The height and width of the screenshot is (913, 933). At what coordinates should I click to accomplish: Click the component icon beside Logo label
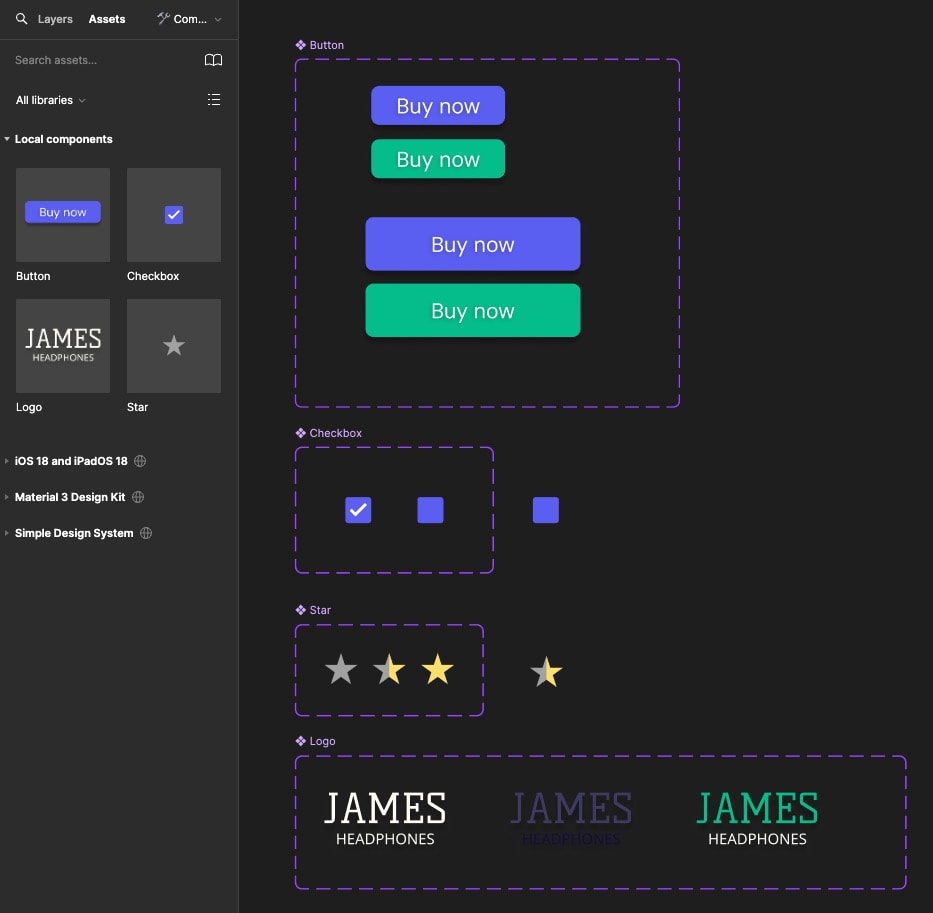300,740
